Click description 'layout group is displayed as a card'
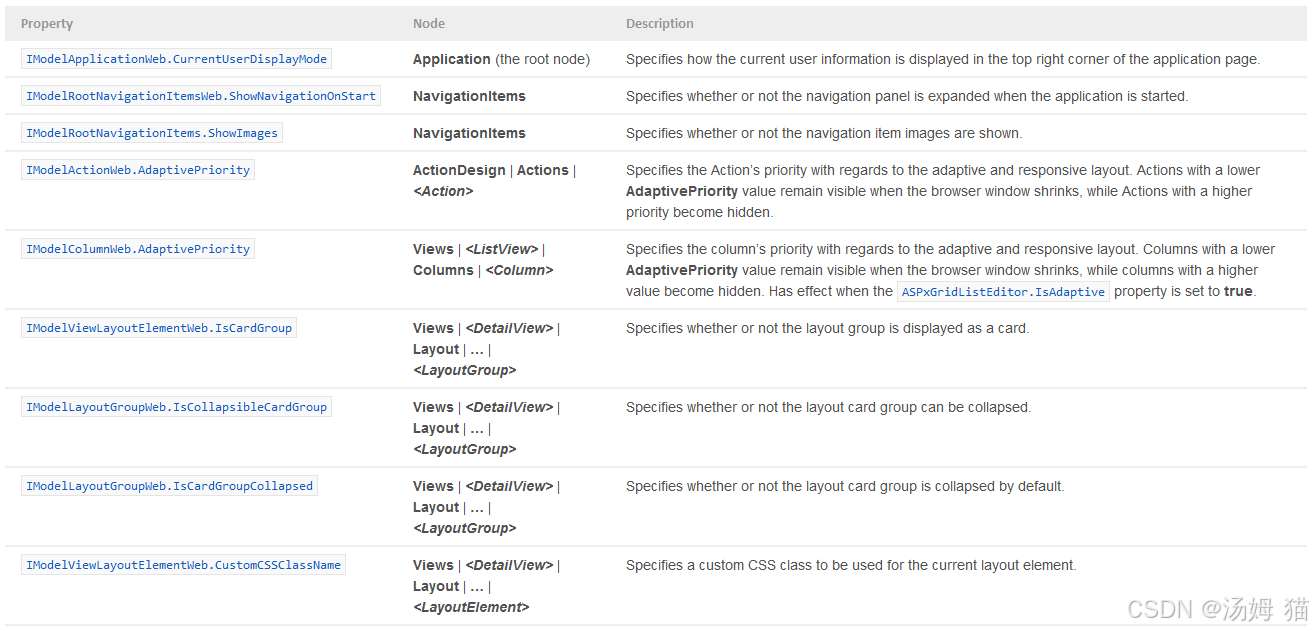The width and height of the screenshot is (1313, 631). tap(827, 328)
